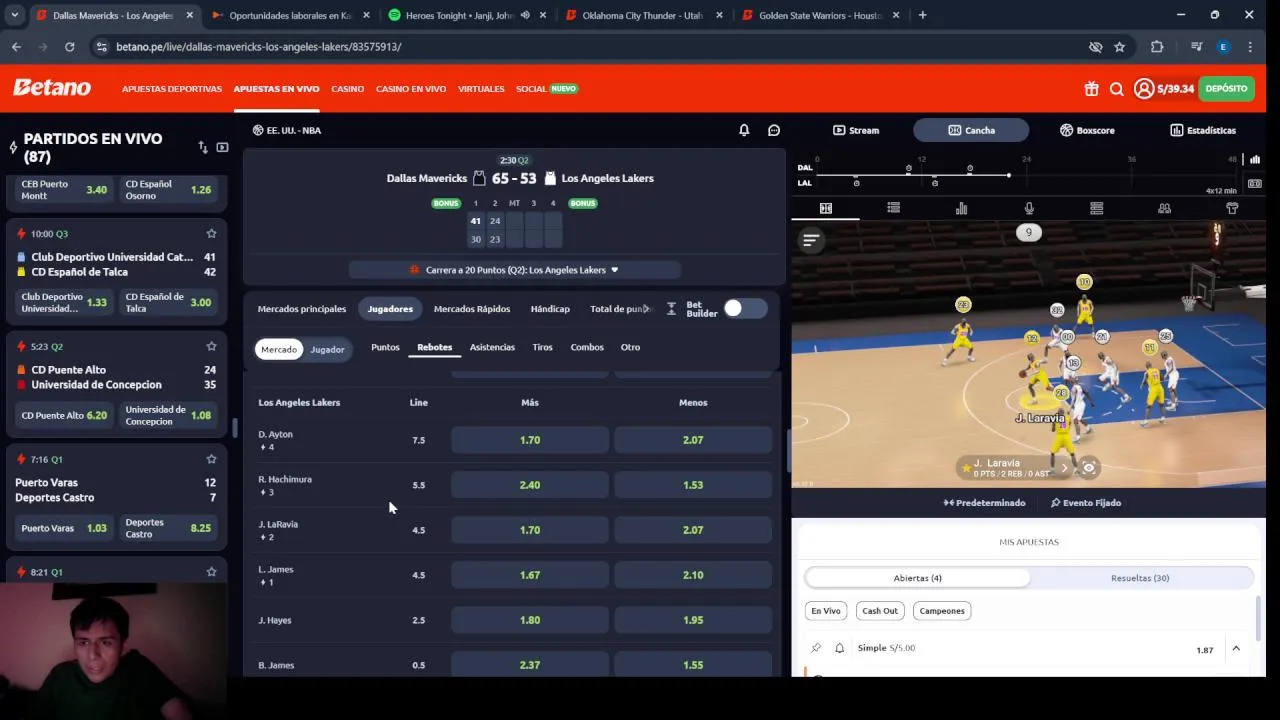Click the green DEPÓSITO button
The image size is (1280, 720).
[x=1226, y=89]
